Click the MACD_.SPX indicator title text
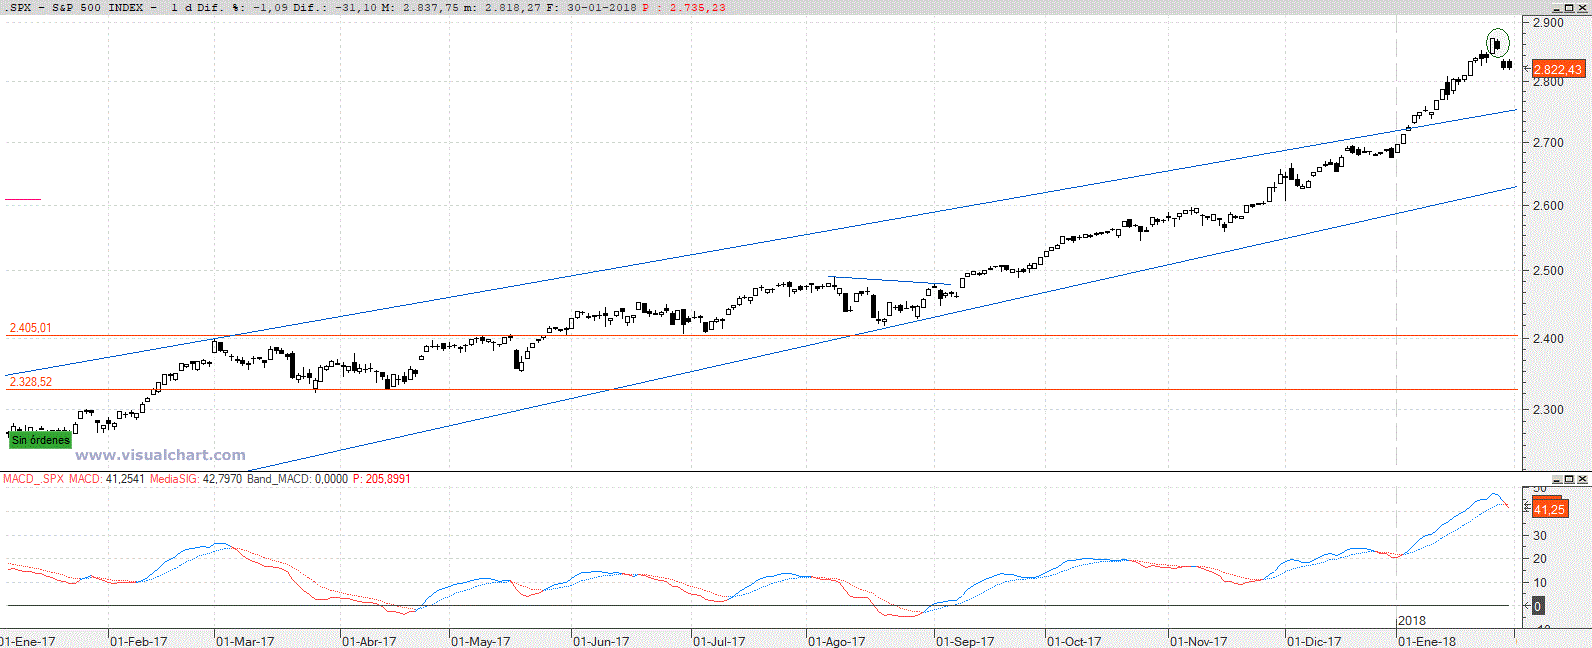 click(x=34, y=479)
